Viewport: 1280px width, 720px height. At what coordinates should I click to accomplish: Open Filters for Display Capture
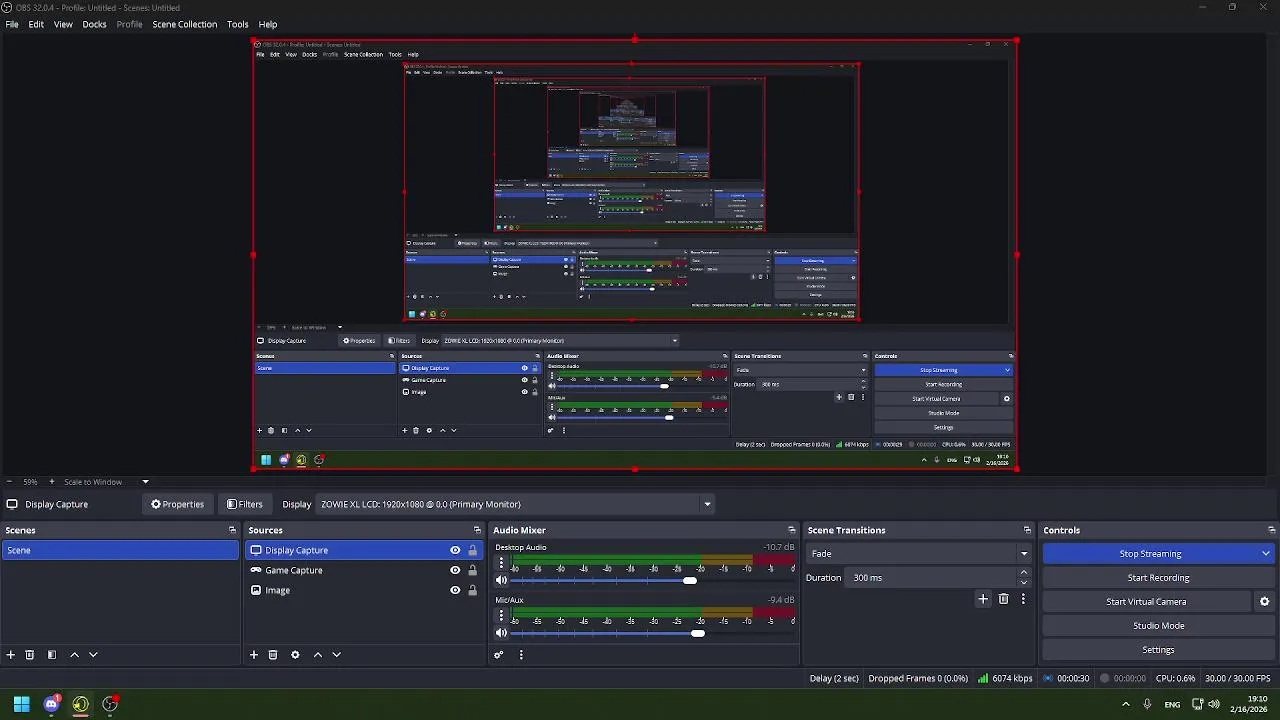click(x=245, y=504)
